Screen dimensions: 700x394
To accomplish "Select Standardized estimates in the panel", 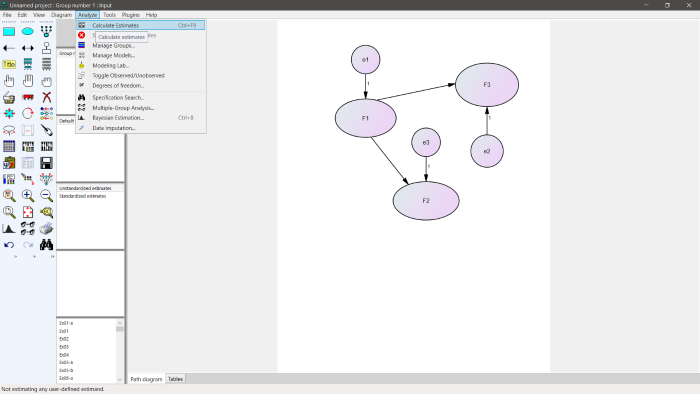I will (x=83, y=196).
